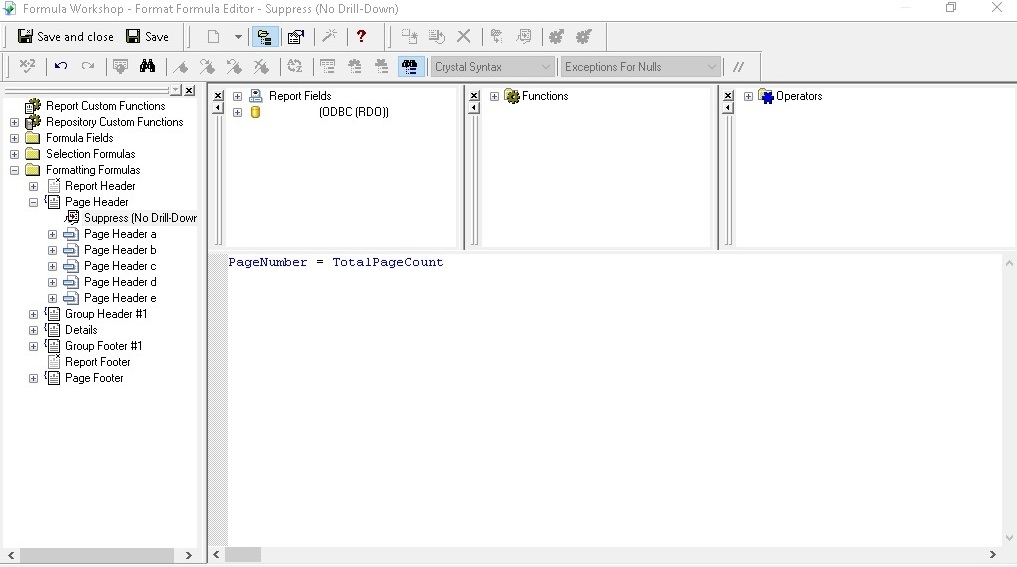This screenshot has width=1017, height=567.
Task: Close the Operators pane X
Action: coord(728,95)
